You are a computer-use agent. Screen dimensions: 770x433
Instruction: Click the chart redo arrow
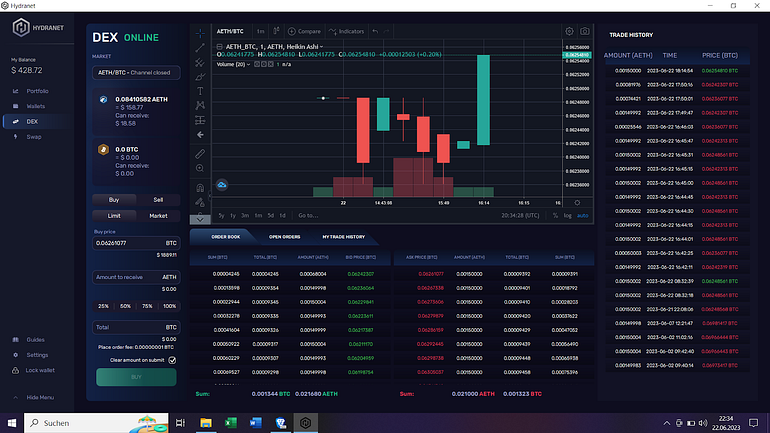386,31
